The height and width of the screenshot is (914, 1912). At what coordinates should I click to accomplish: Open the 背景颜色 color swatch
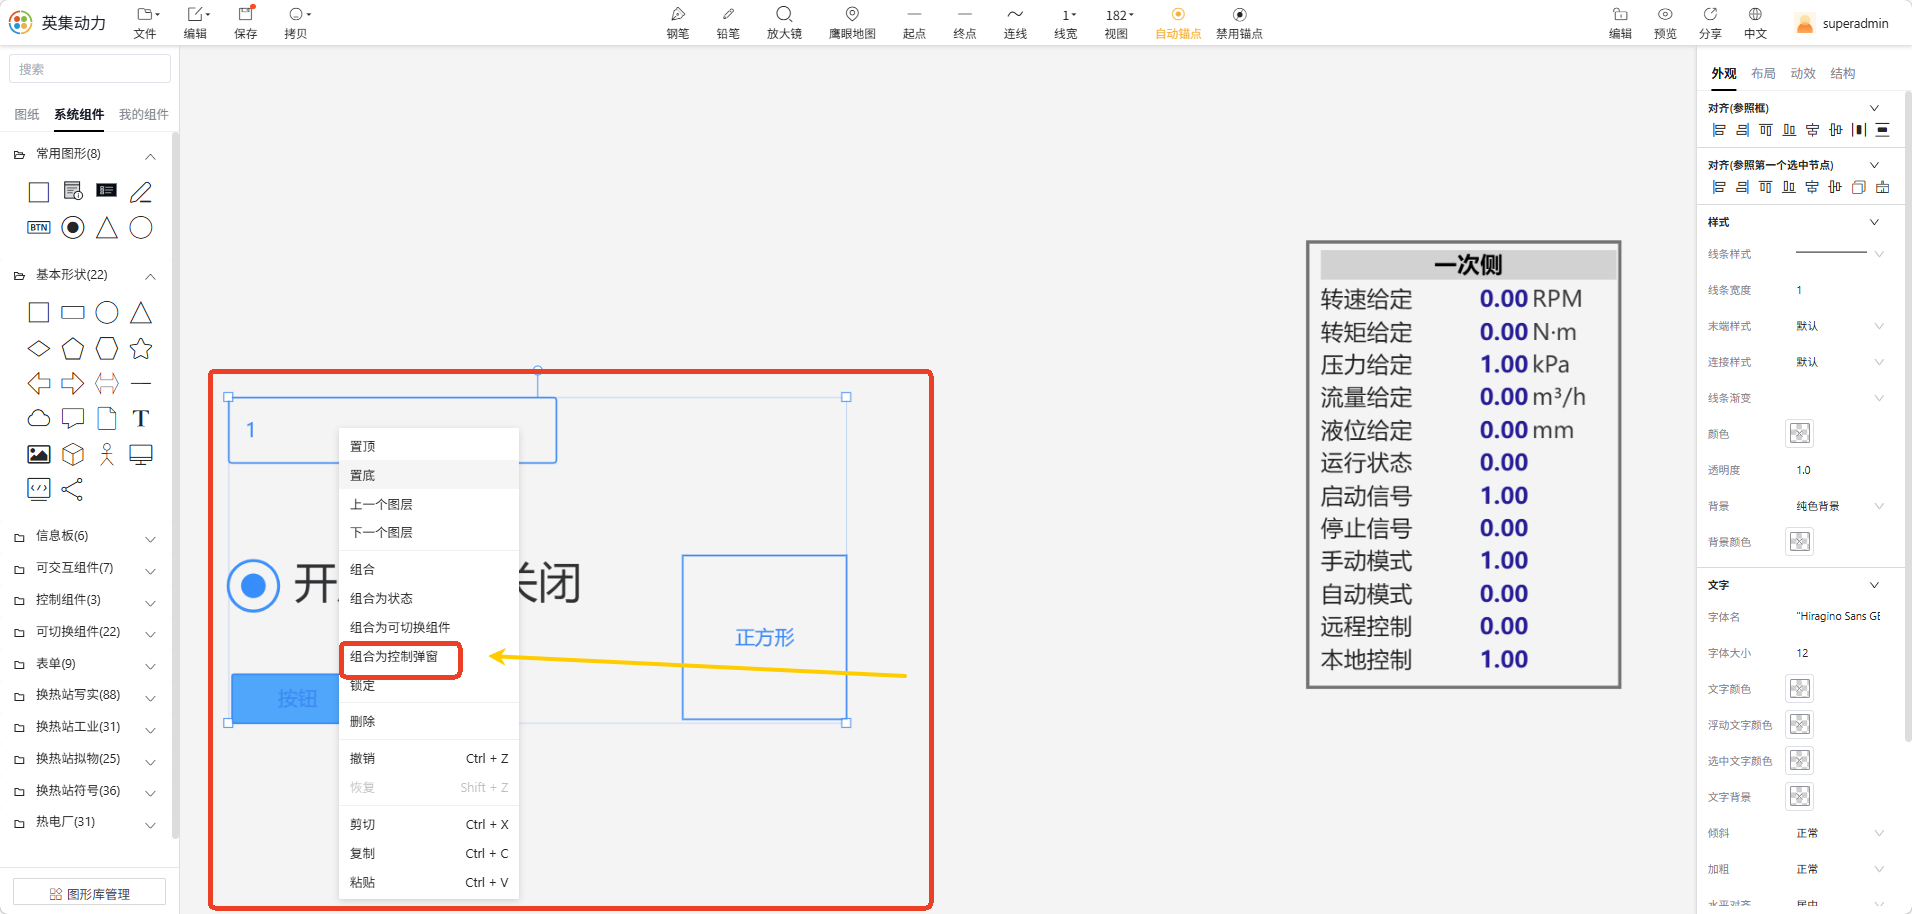point(1799,541)
